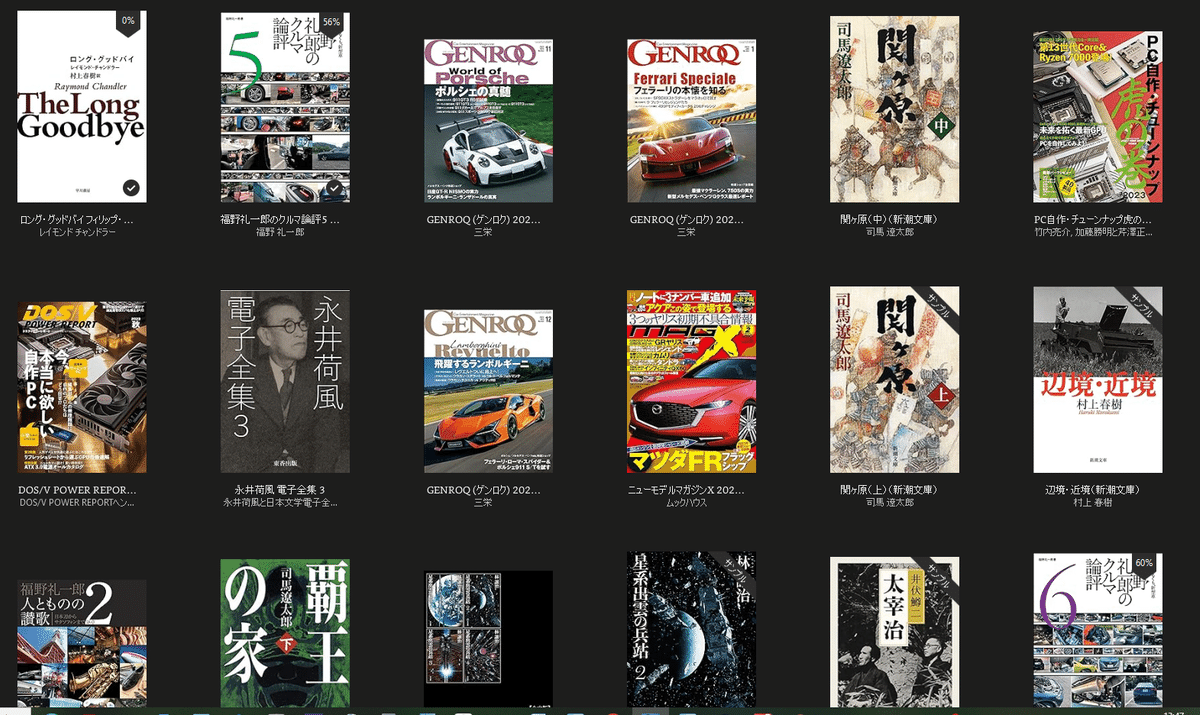Open the 福野礼一郎のクルマ論評 5 cover

285,106
